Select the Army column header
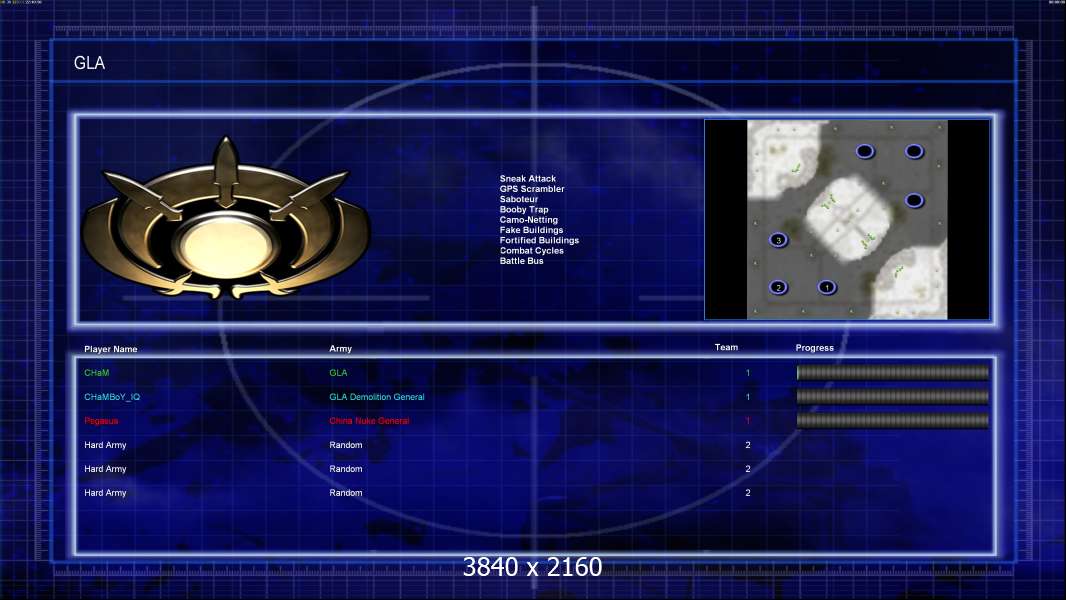This screenshot has width=1066, height=600. point(340,349)
